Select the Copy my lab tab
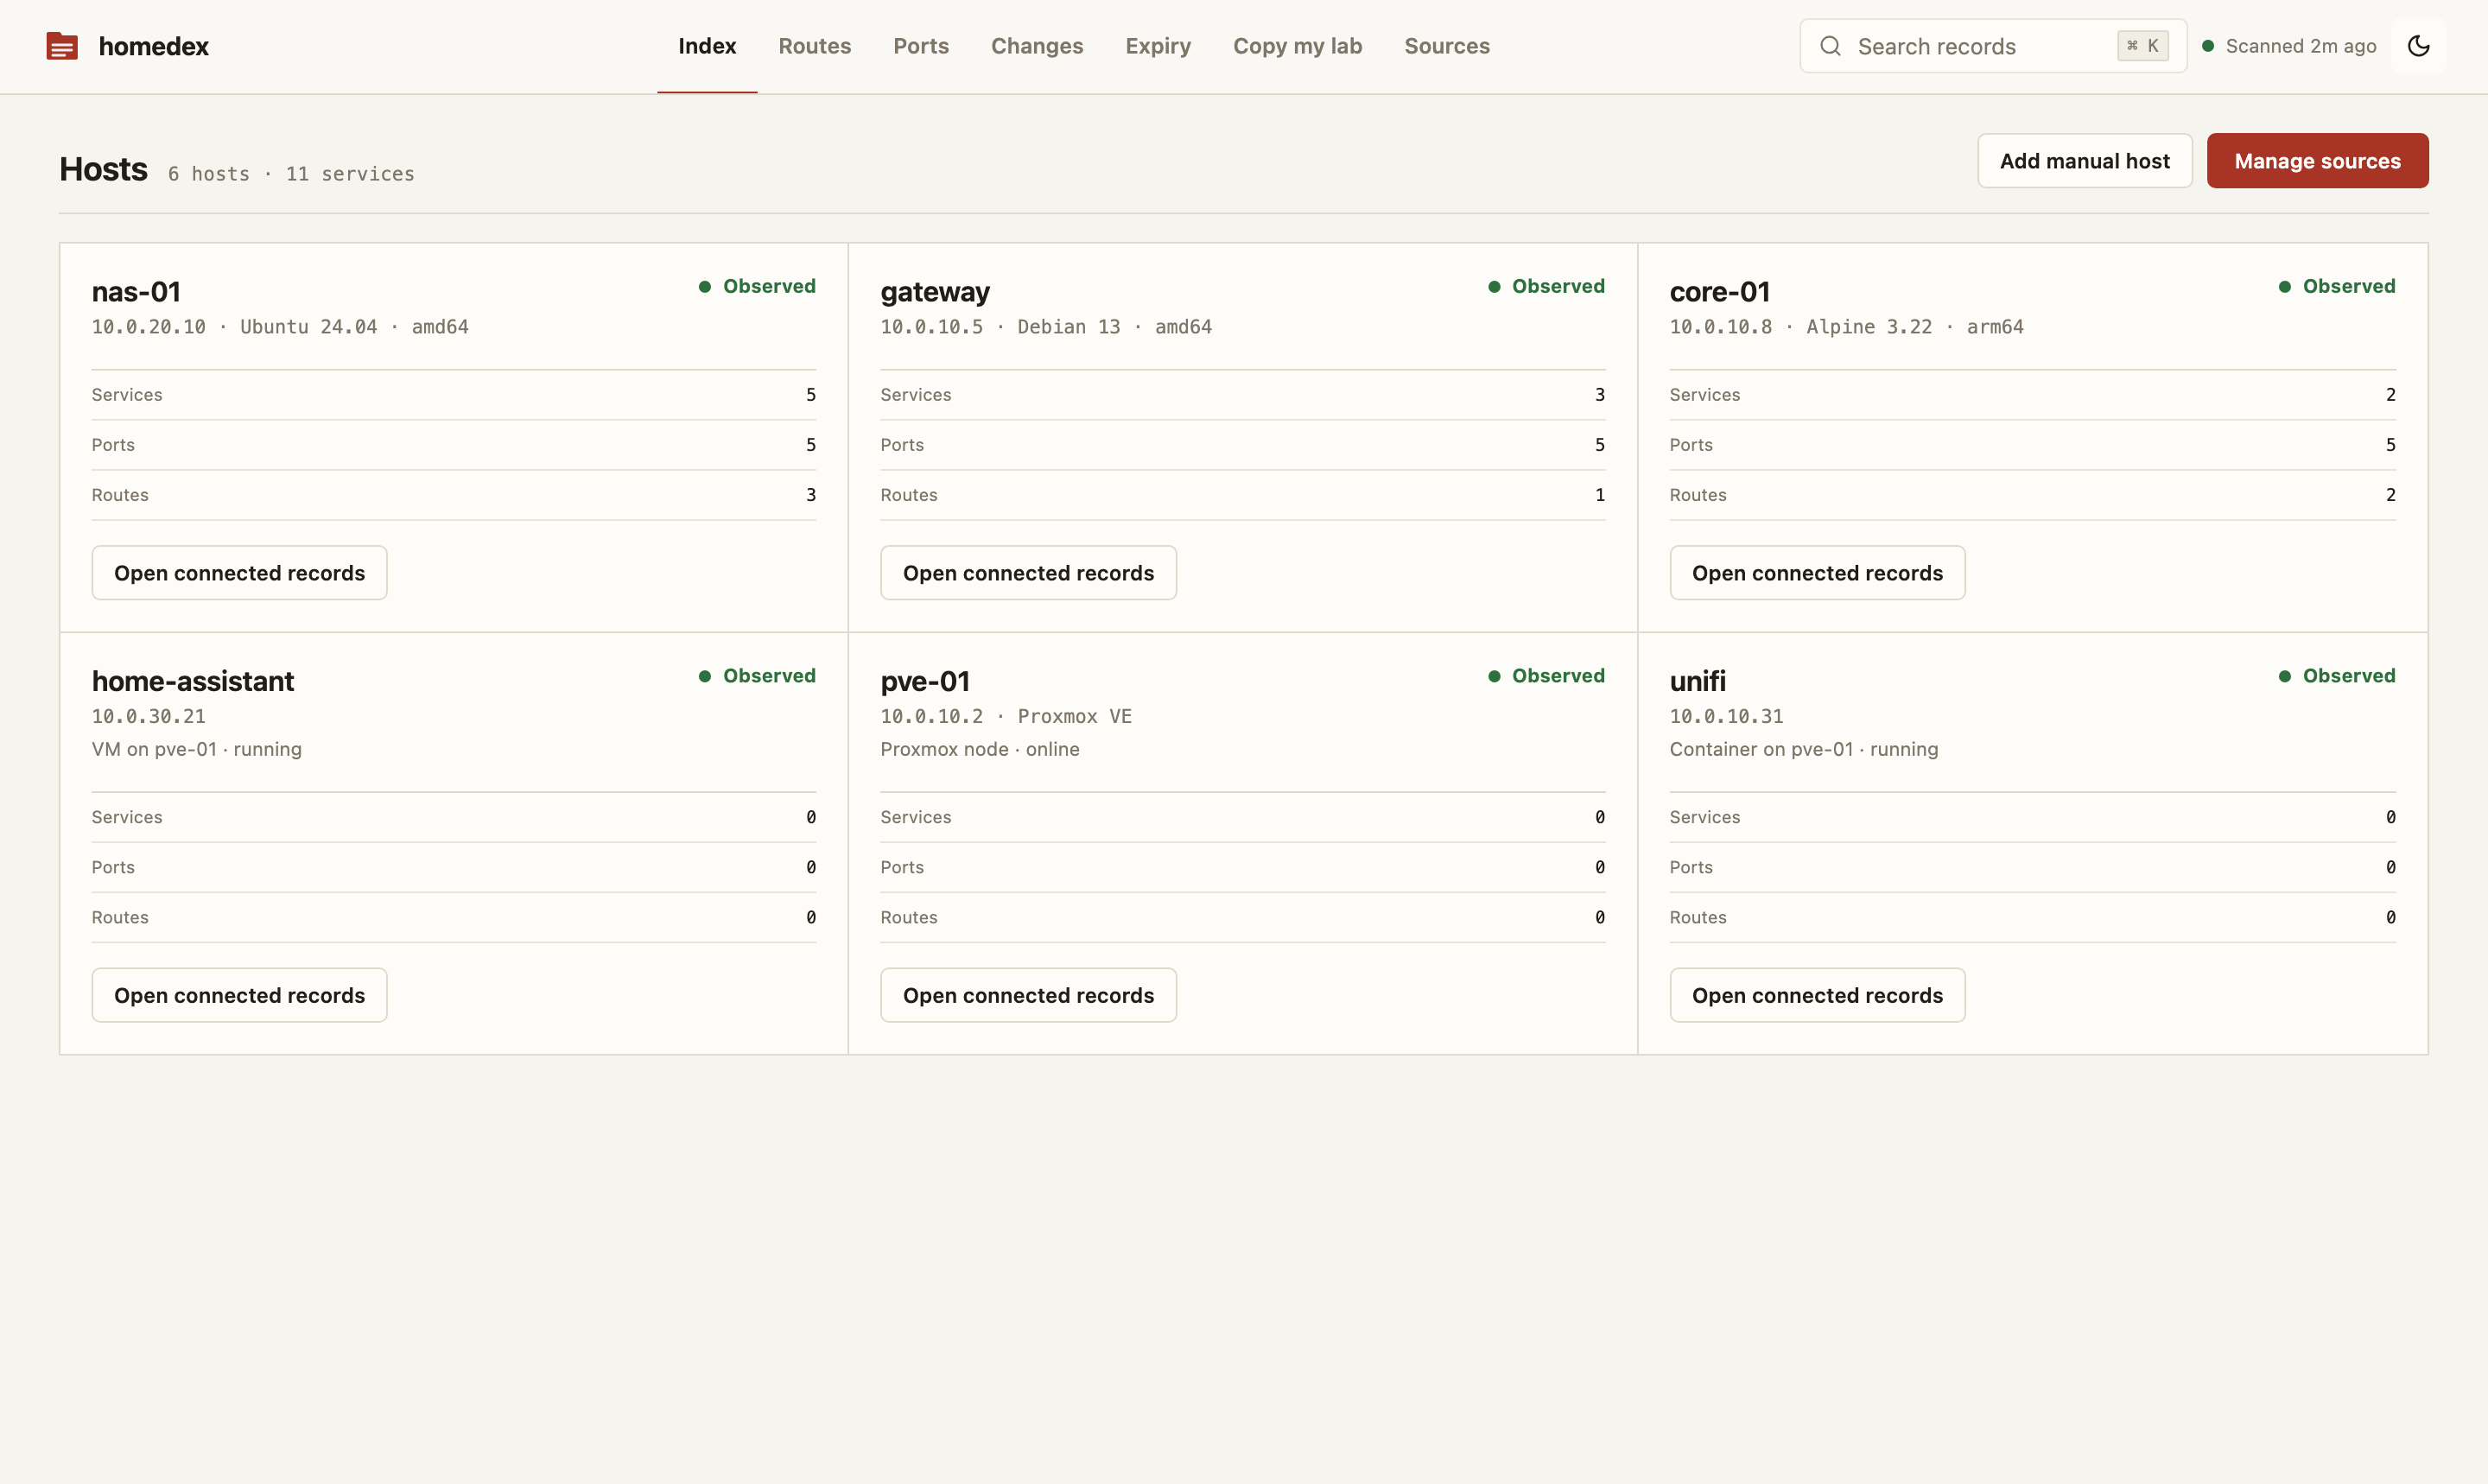2488x1484 pixels. click(x=1298, y=46)
